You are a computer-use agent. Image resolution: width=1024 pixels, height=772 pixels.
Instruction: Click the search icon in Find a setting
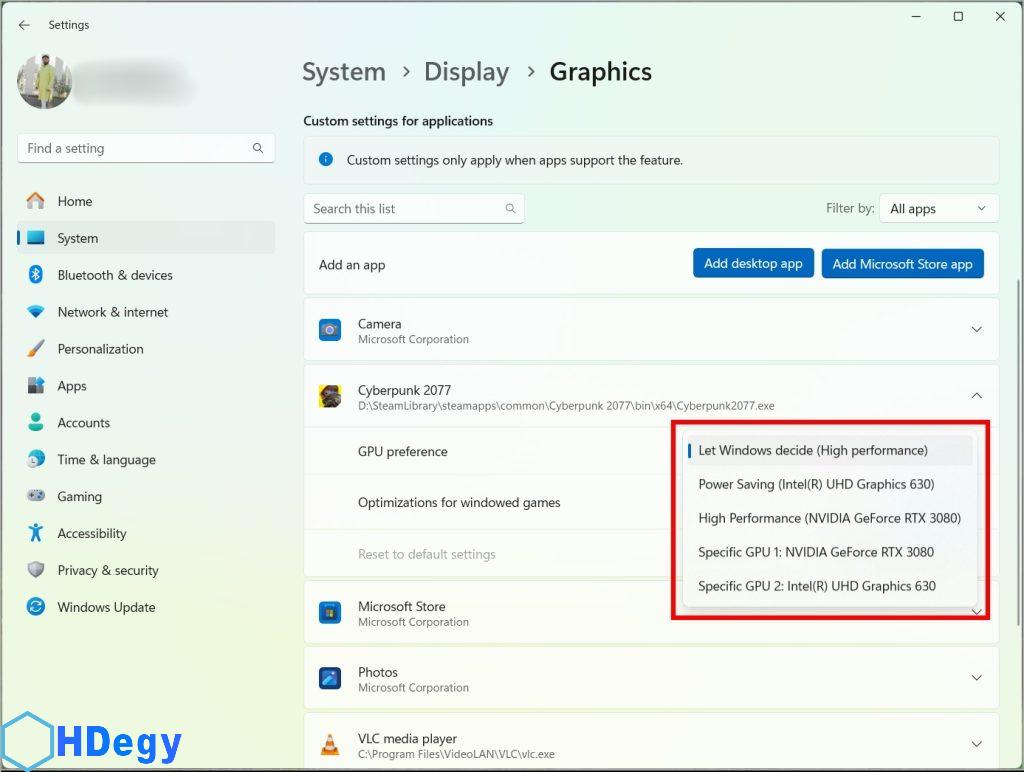pos(258,148)
